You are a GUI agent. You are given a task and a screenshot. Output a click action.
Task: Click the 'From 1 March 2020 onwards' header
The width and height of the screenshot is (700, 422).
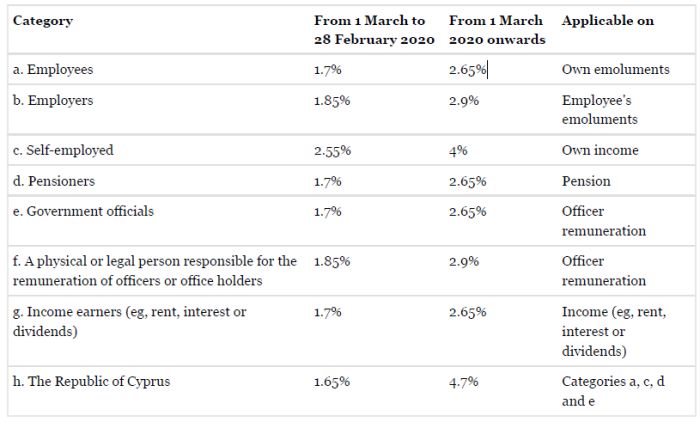click(x=497, y=30)
